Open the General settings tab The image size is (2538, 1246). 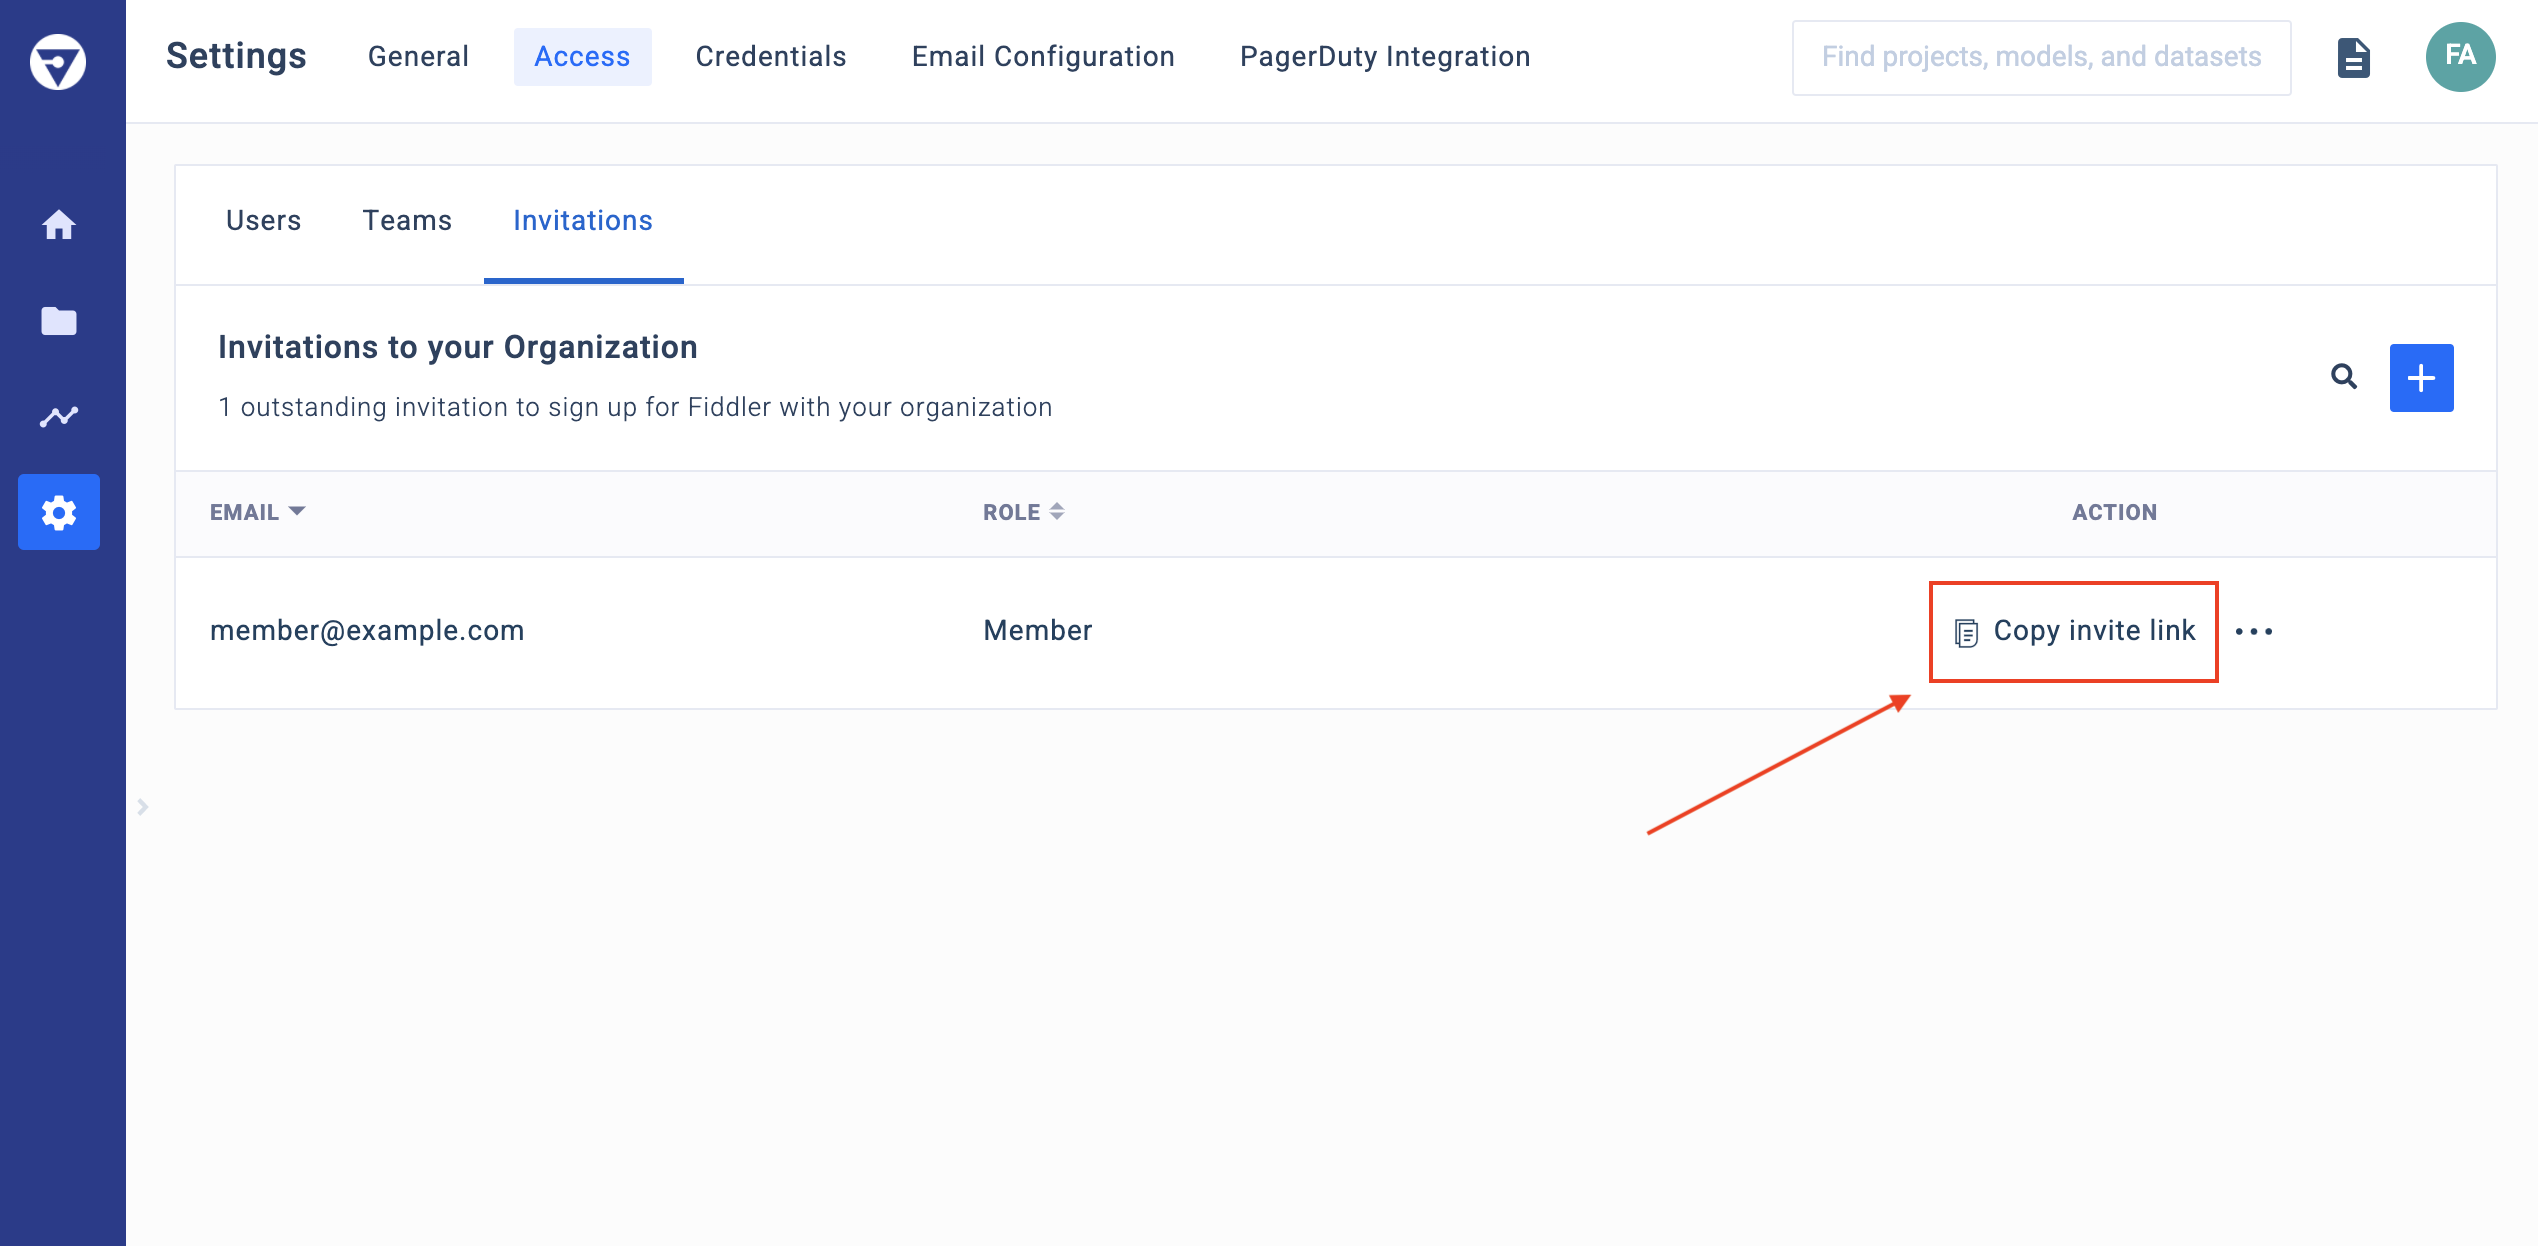pos(418,57)
